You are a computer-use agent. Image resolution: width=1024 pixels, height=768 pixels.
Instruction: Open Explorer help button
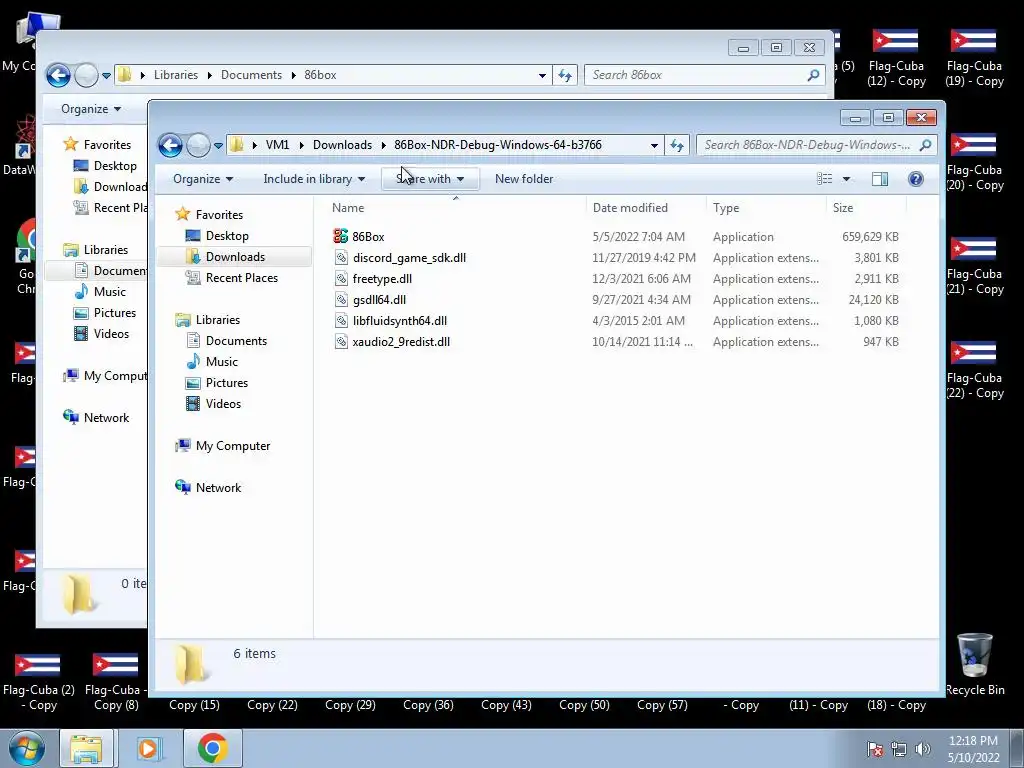coord(916,179)
